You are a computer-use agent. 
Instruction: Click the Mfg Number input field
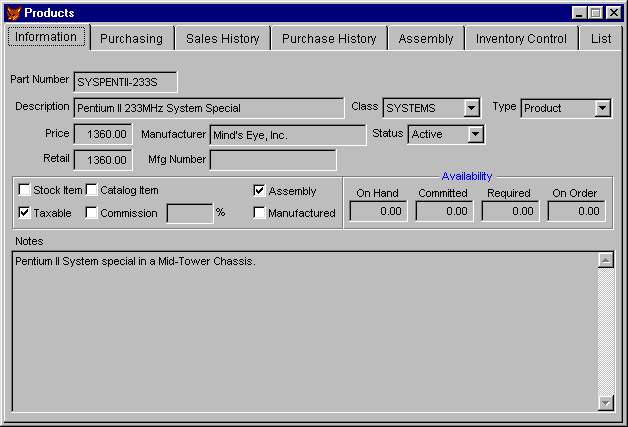tap(272, 159)
